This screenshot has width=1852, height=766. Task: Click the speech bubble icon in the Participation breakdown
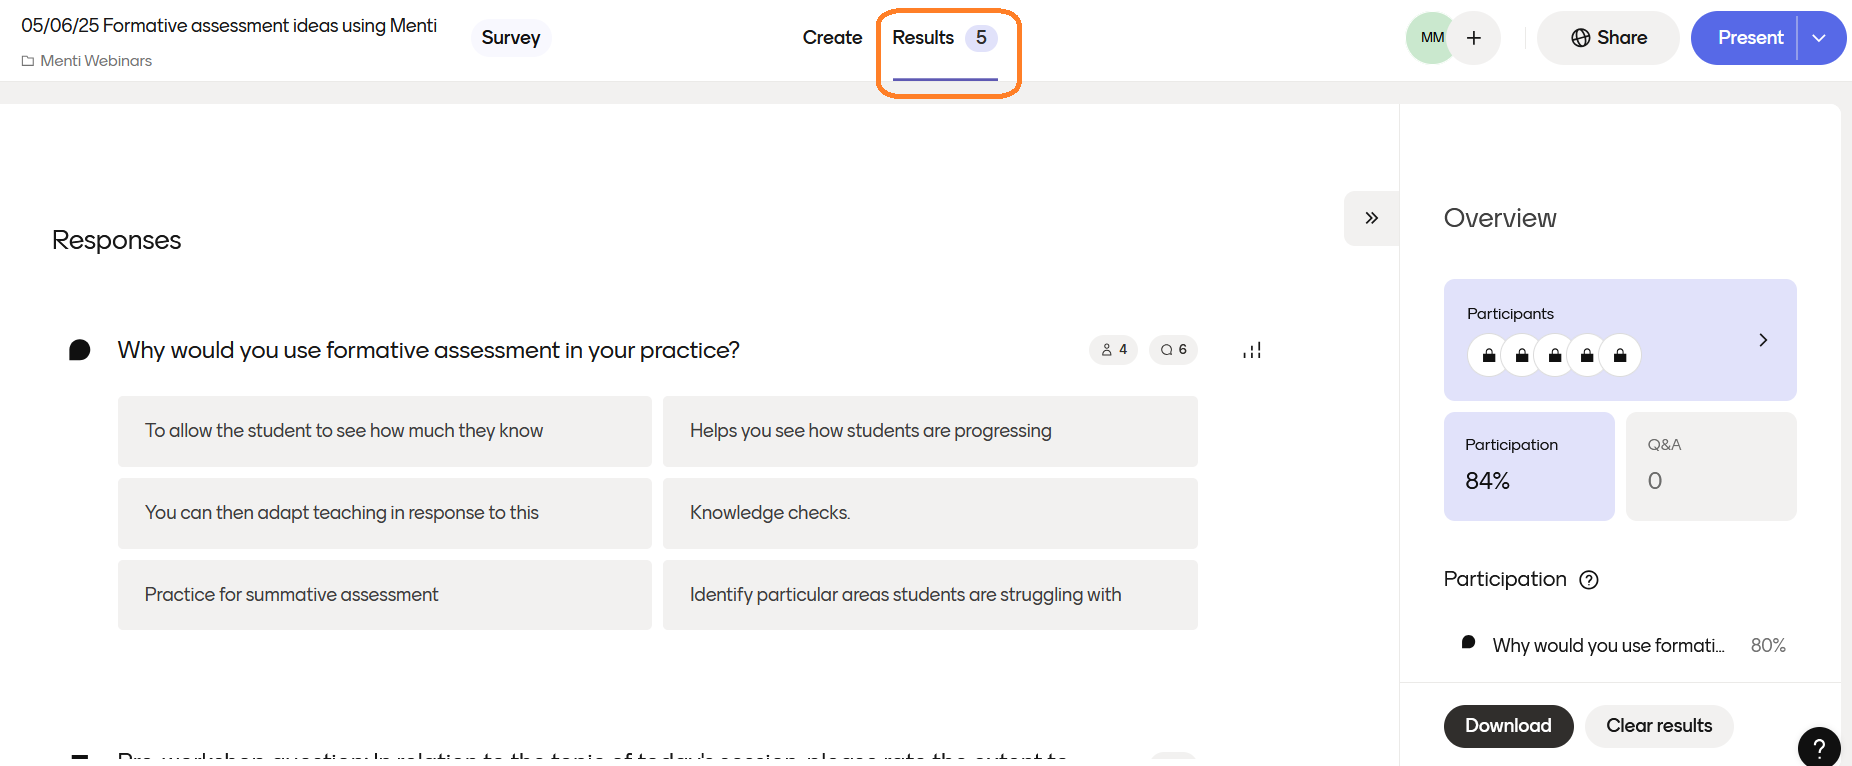(x=1468, y=643)
